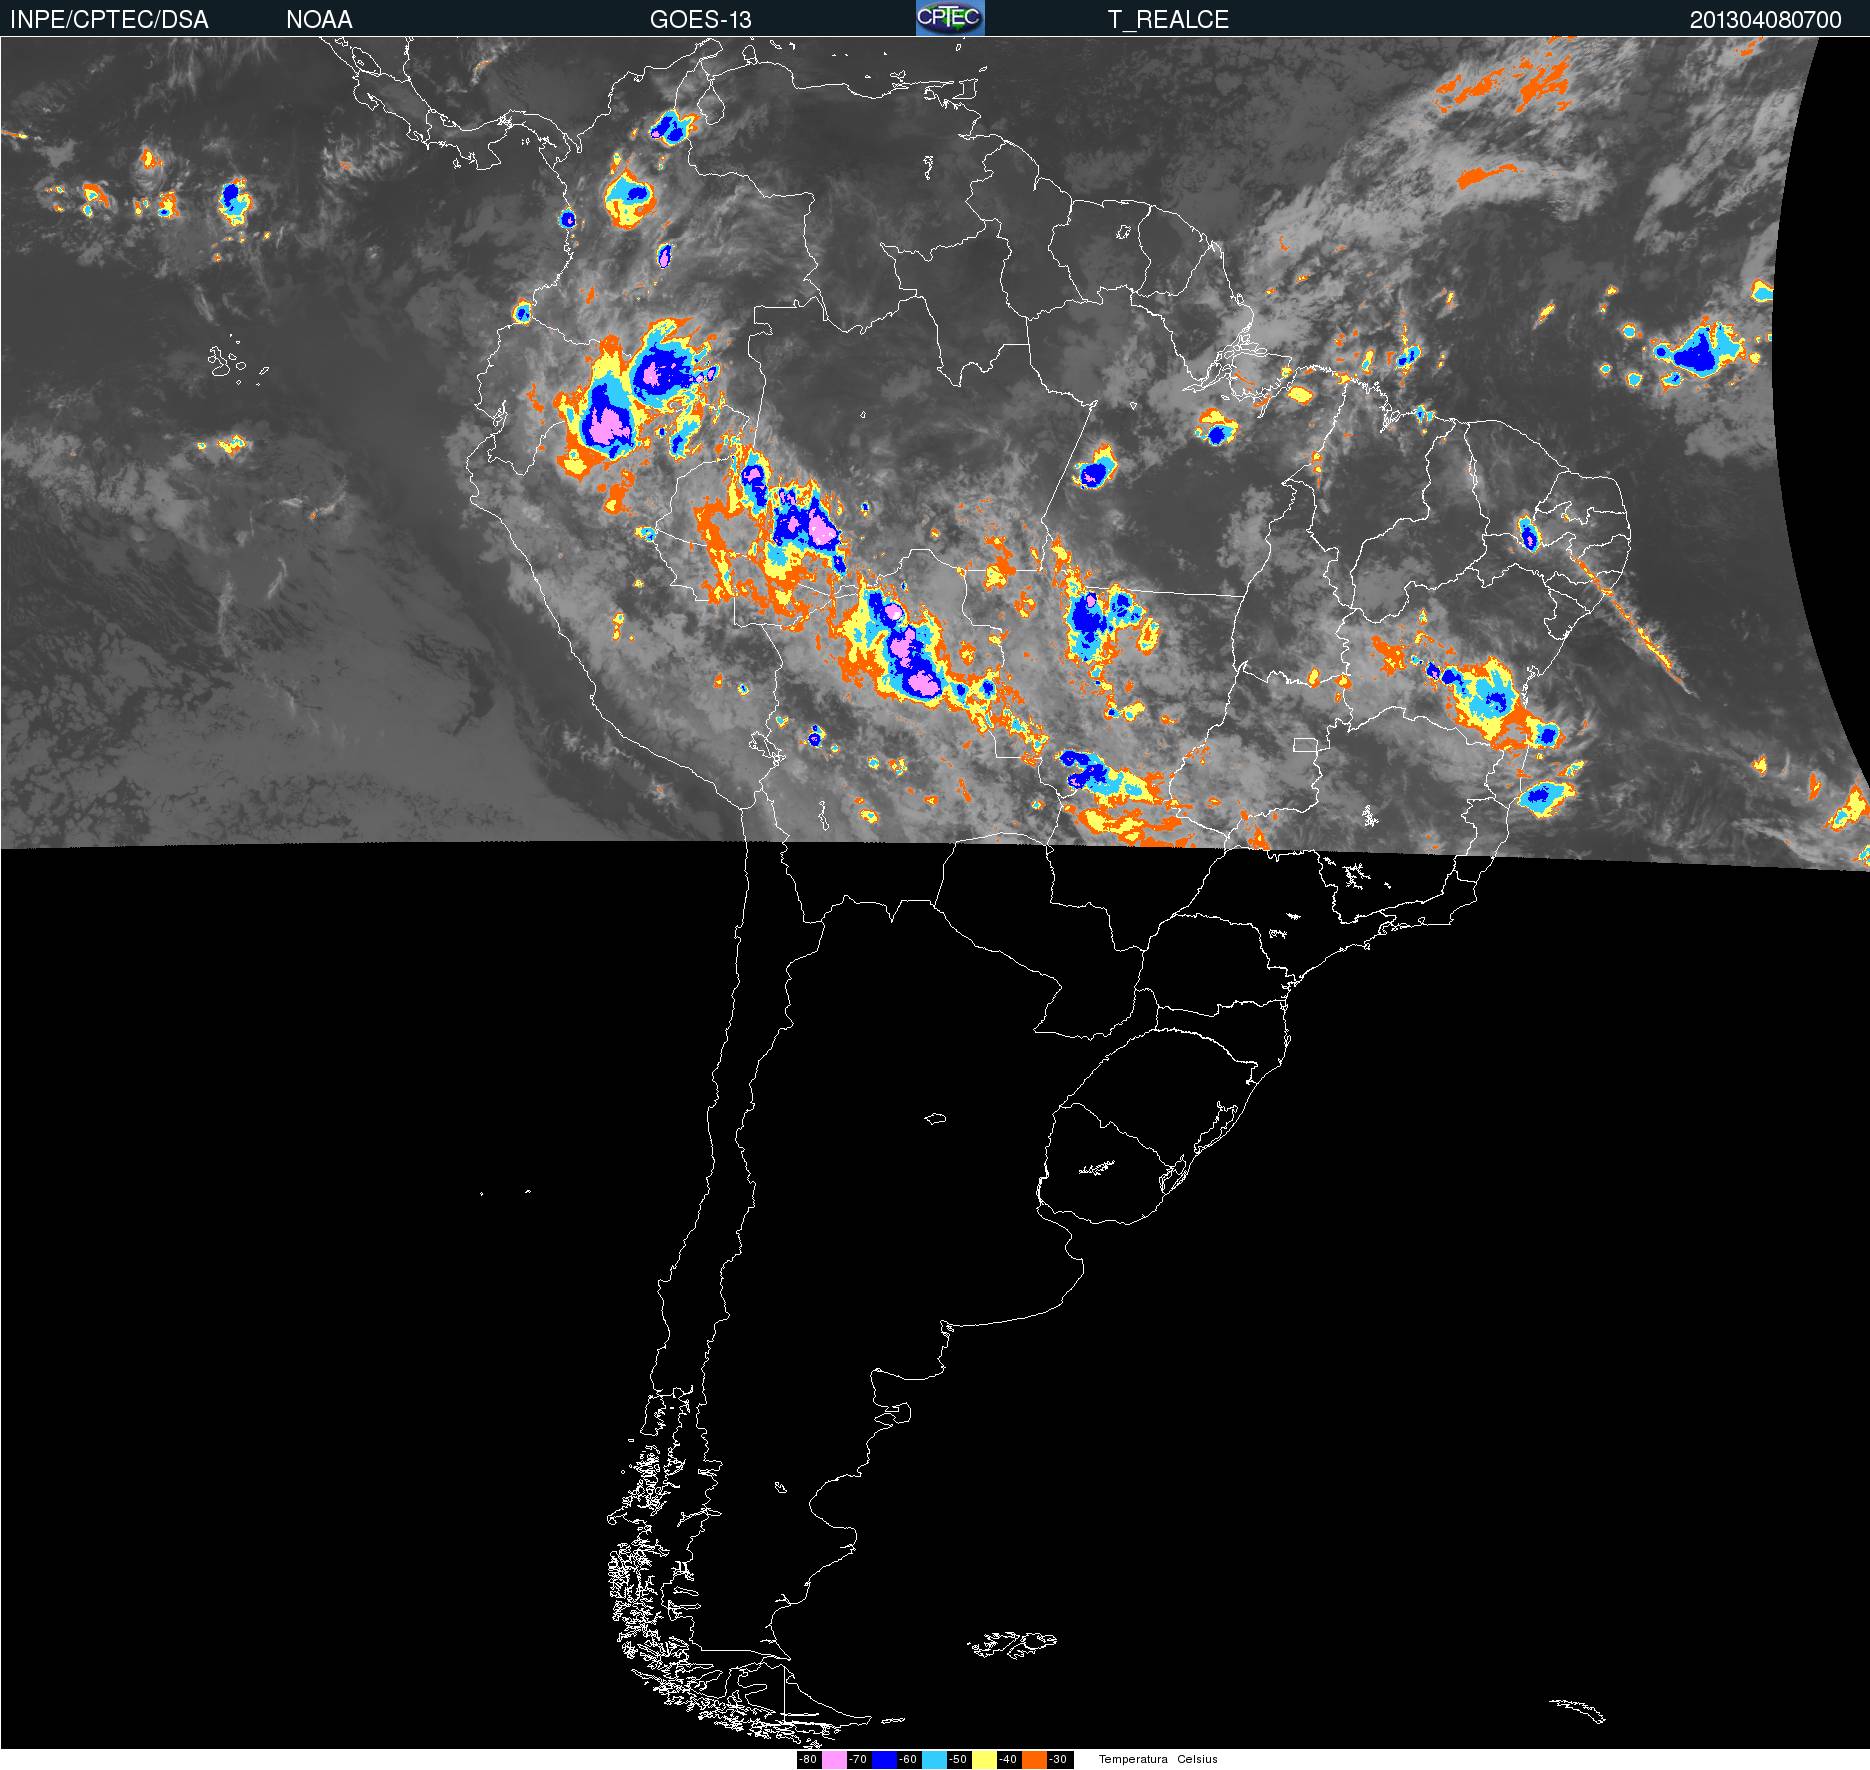Click the 201304080700 timestamp
Screen dimensions: 1870x1770
pos(1765,20)
